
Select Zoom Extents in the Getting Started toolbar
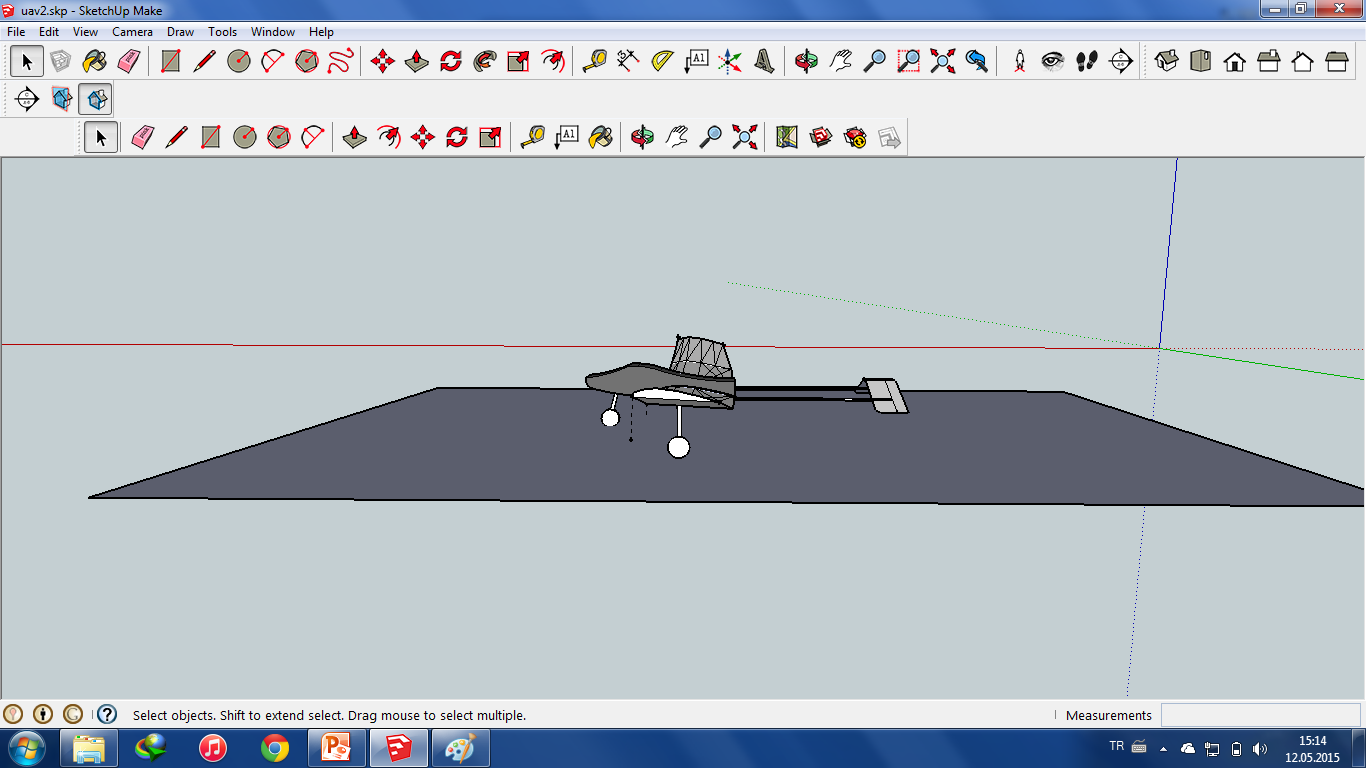[x=745, y=137]
